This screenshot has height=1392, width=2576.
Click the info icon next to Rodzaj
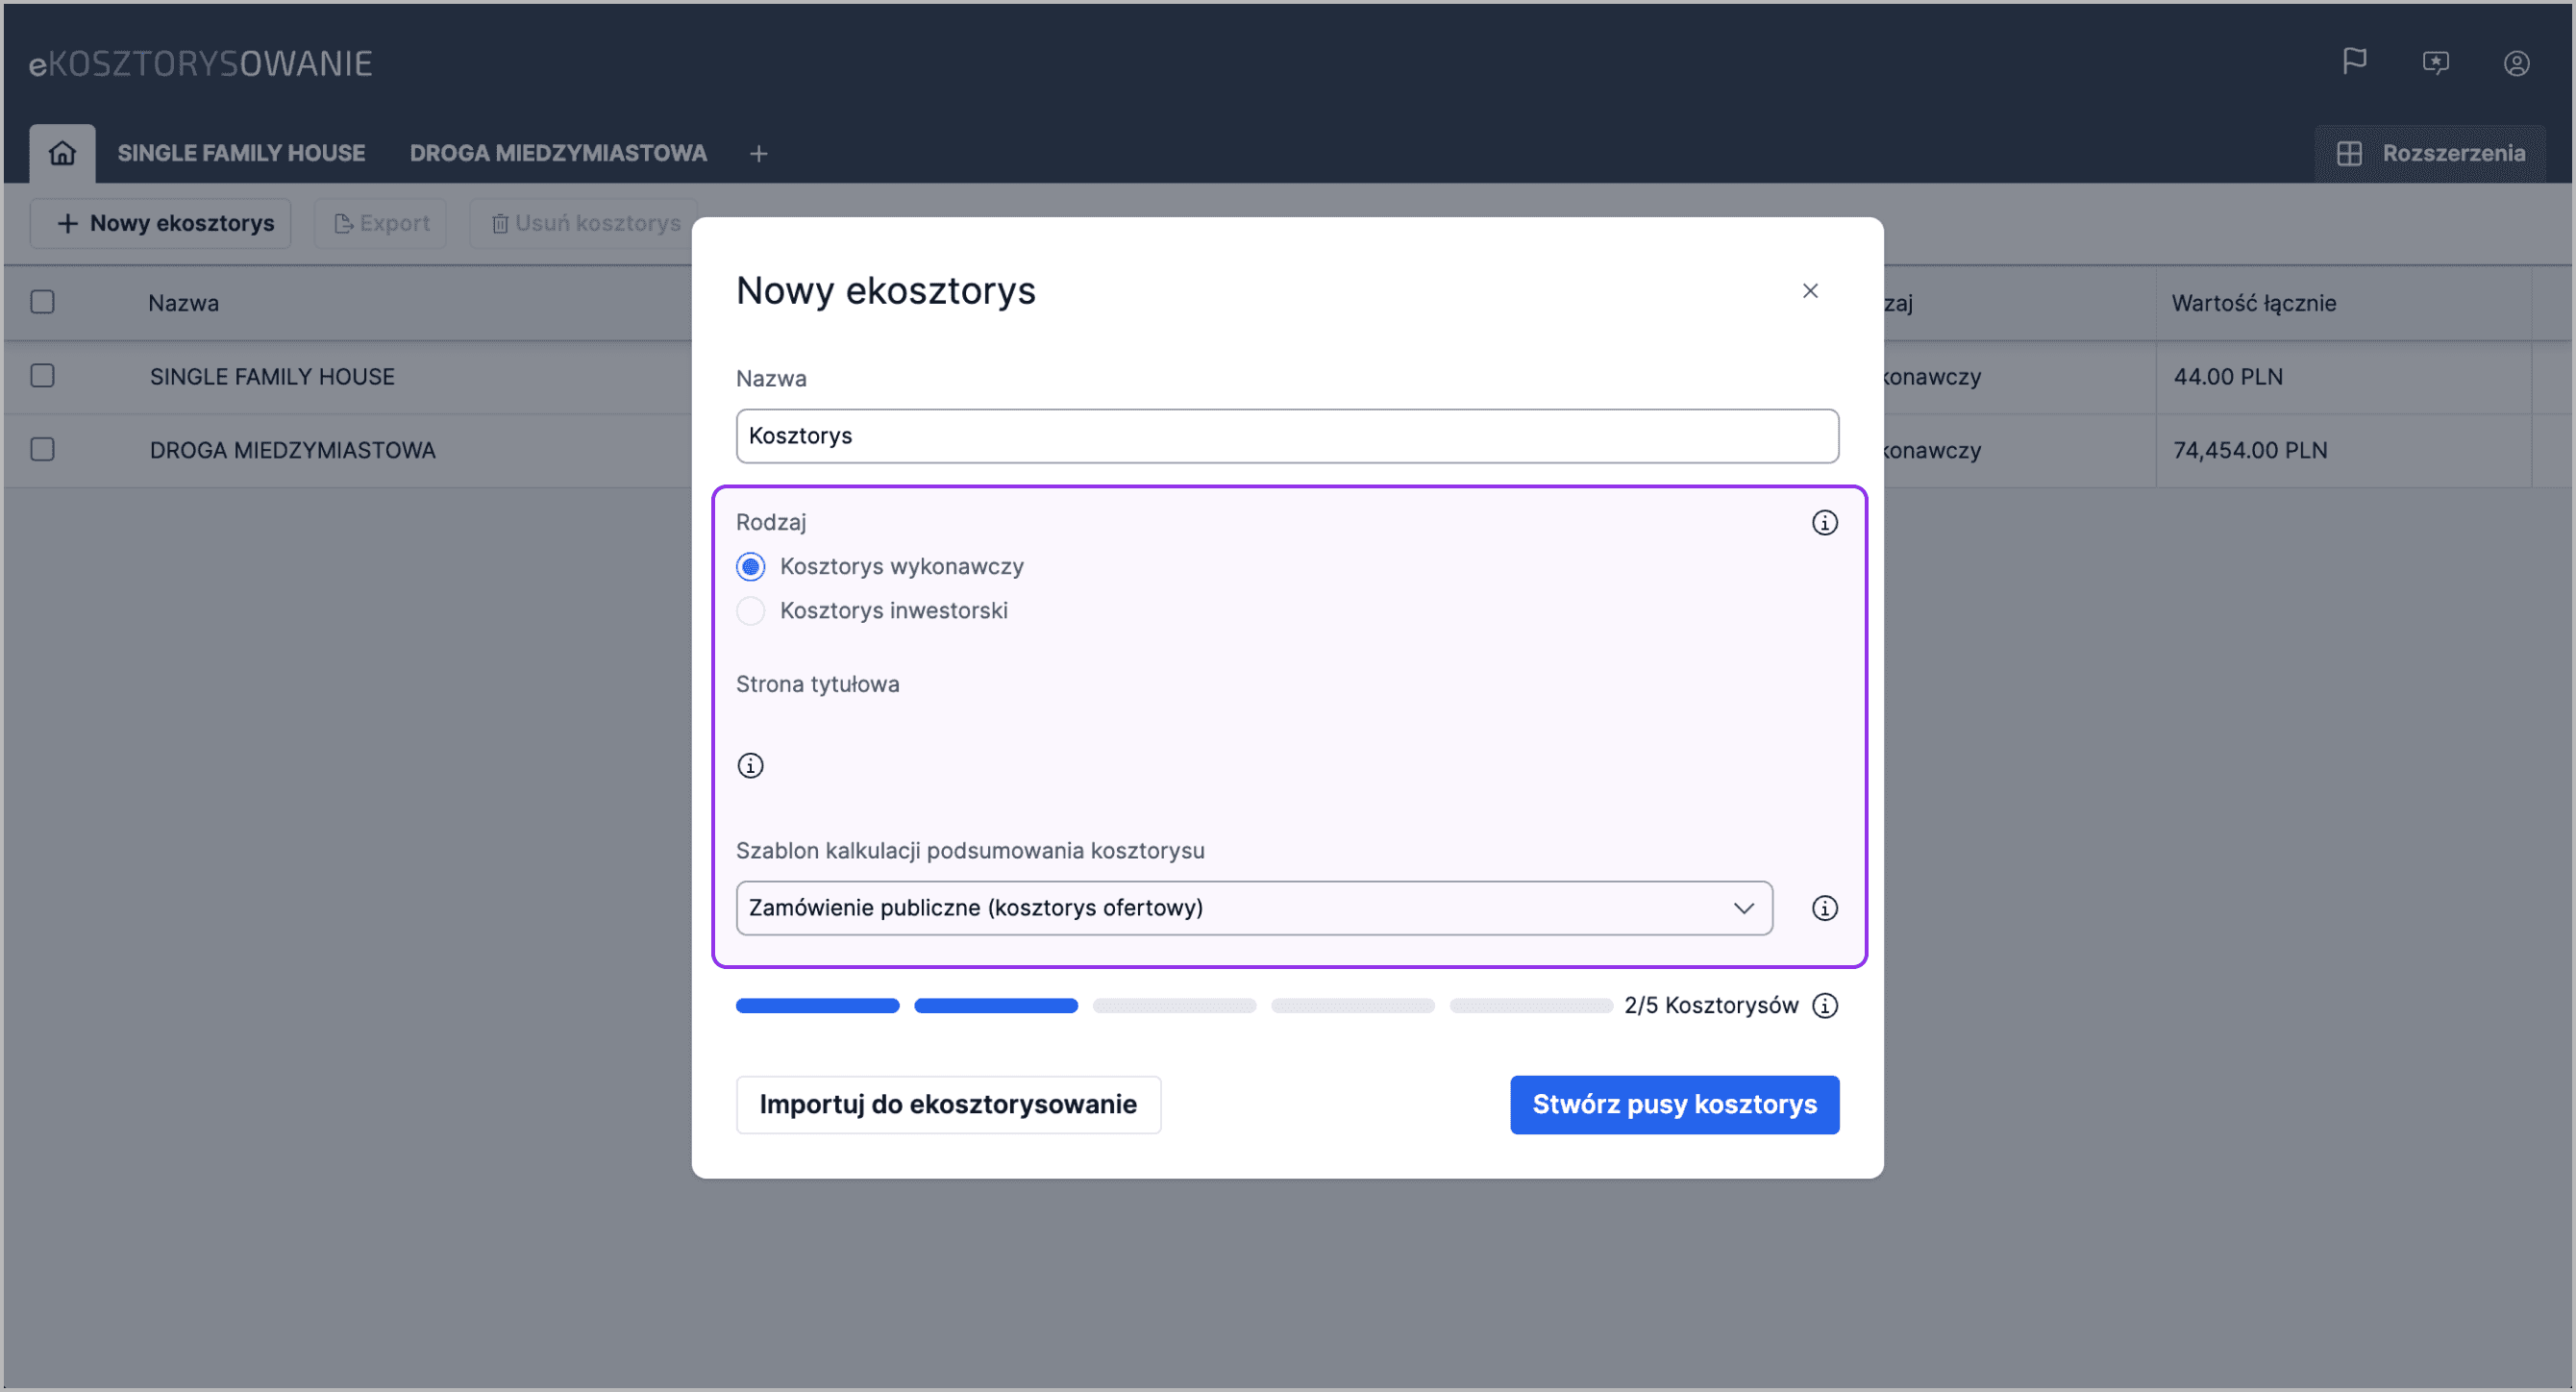(1824, 523)
